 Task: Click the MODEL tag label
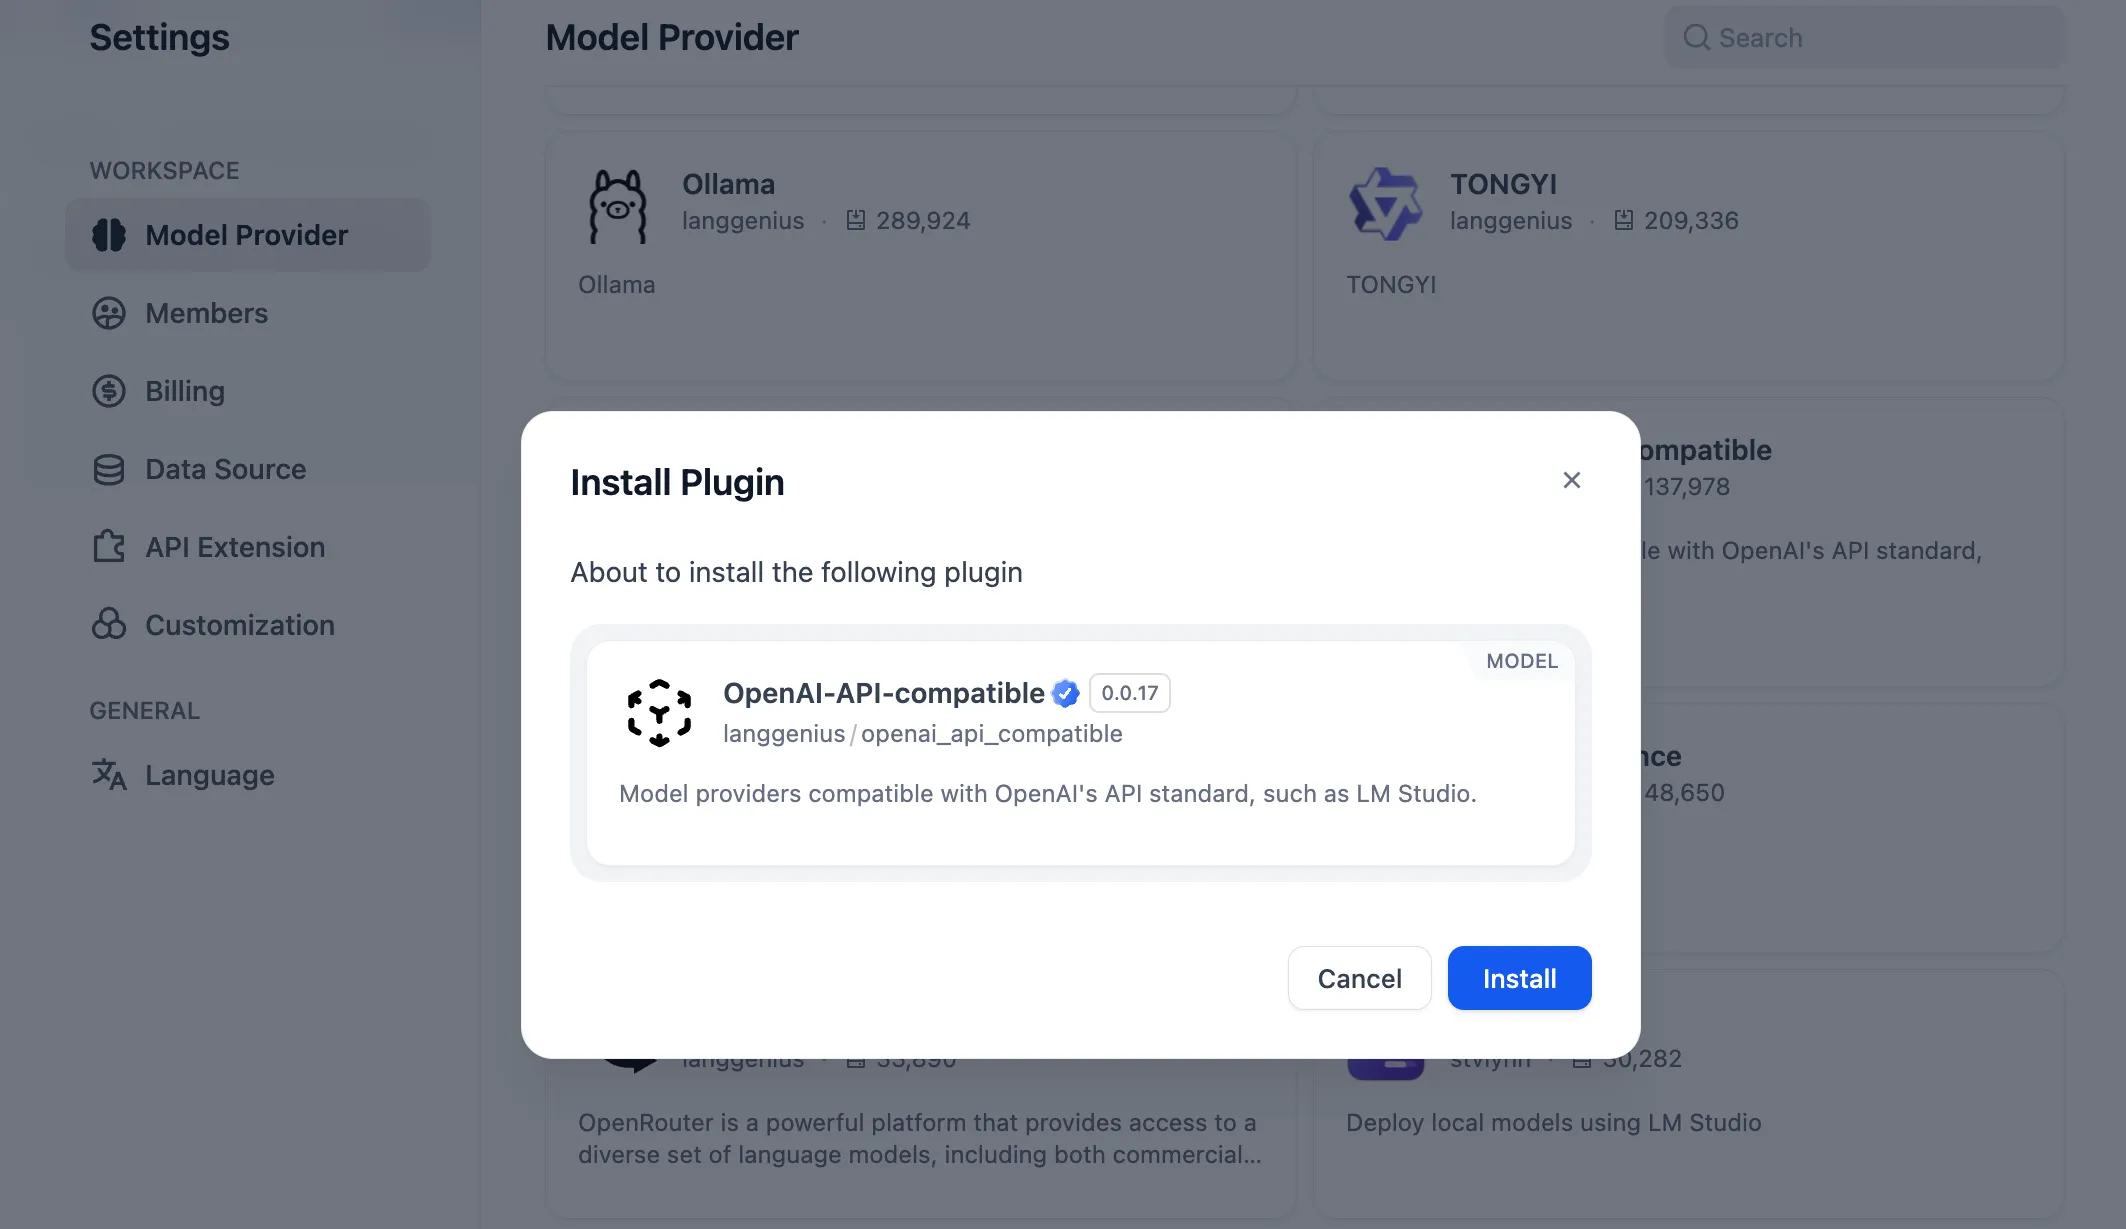pos(1521,661)
